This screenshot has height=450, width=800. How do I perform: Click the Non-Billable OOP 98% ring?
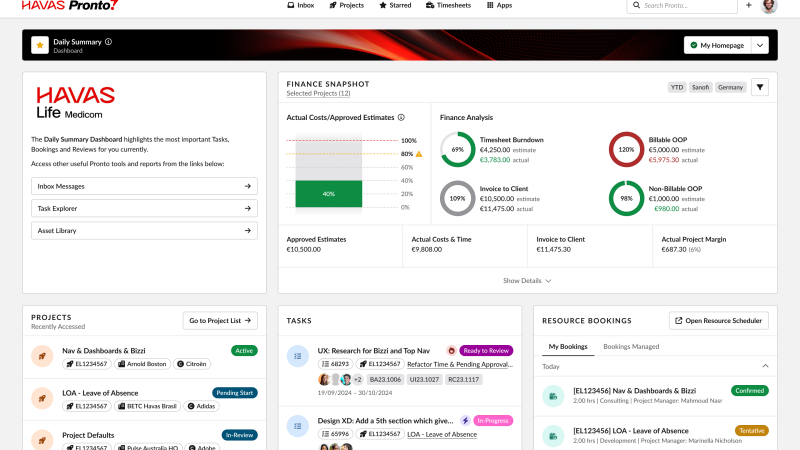tap(626, 198)
